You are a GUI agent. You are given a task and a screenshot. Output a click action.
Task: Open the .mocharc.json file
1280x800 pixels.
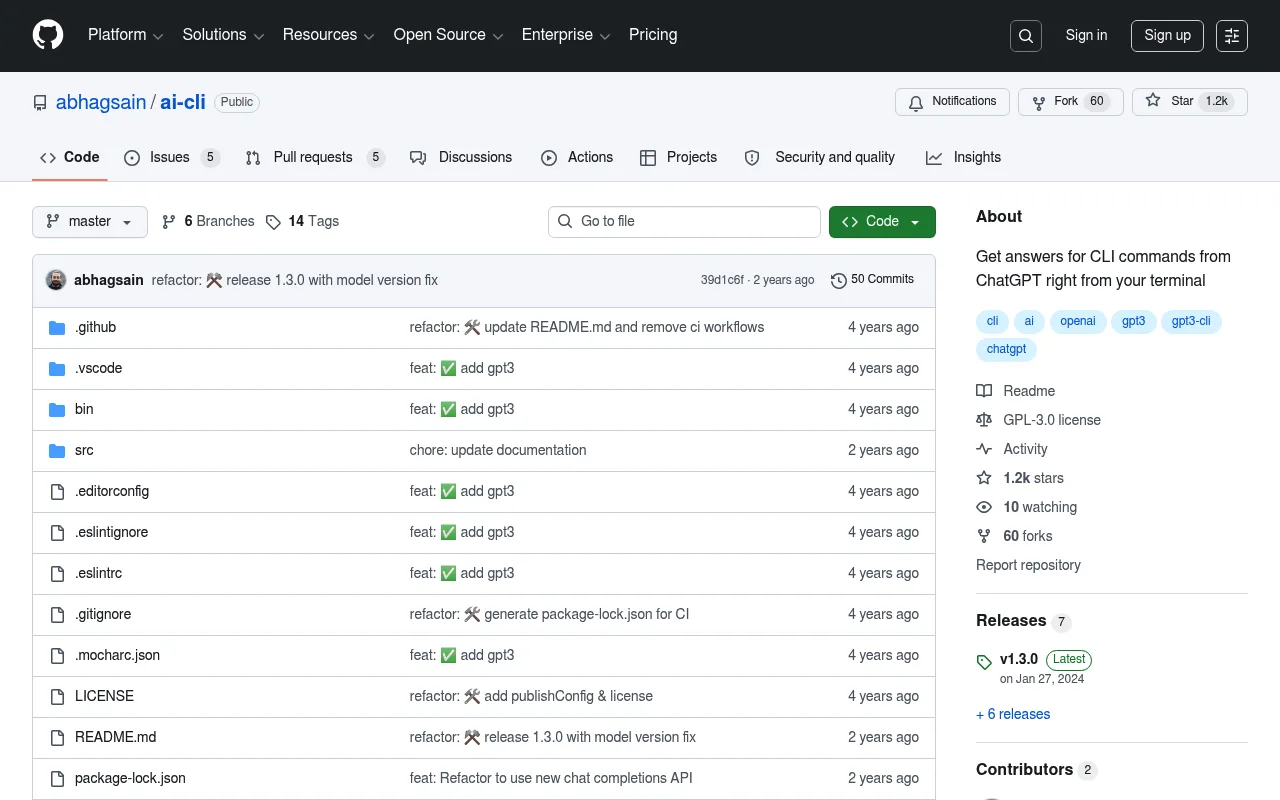[117, 655]
